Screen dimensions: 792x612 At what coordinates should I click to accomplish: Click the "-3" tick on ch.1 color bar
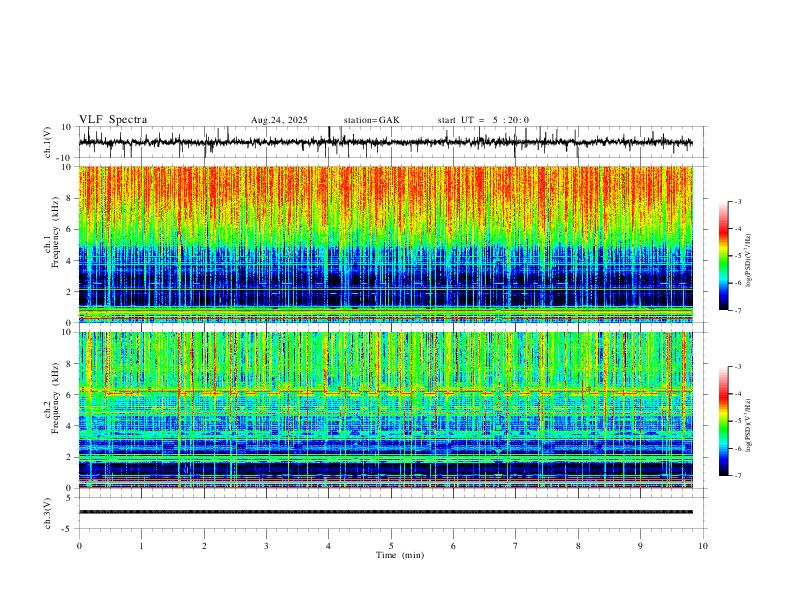point(738,202)
